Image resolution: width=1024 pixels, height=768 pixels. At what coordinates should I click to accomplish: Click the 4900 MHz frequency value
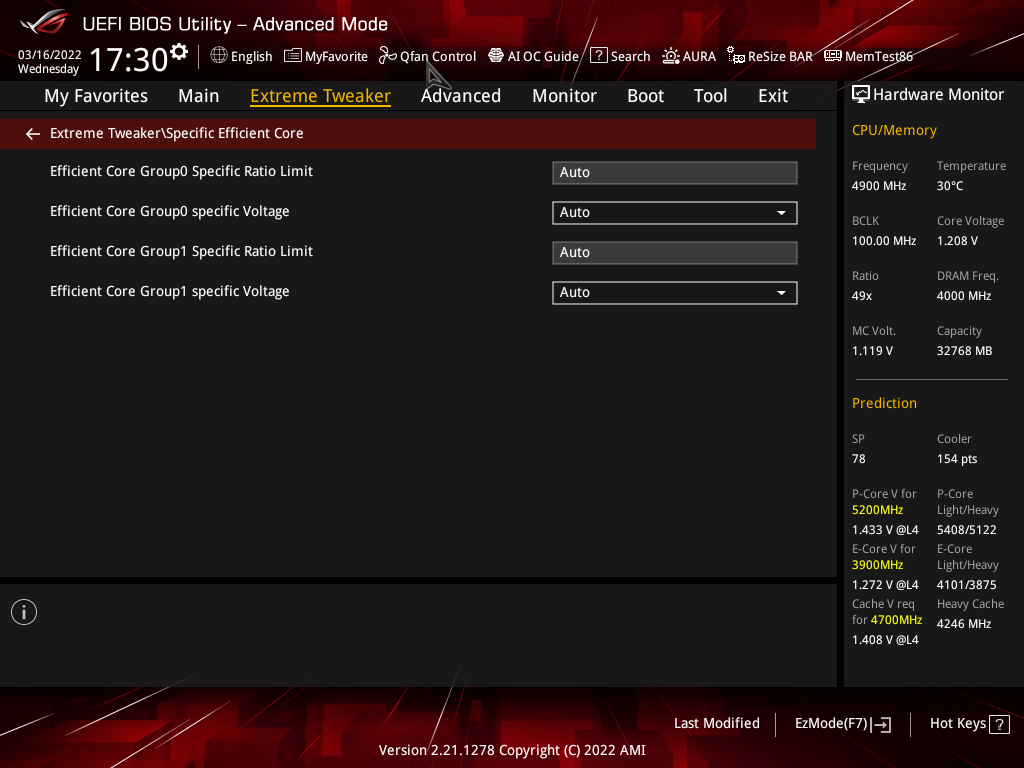point(878,186)
